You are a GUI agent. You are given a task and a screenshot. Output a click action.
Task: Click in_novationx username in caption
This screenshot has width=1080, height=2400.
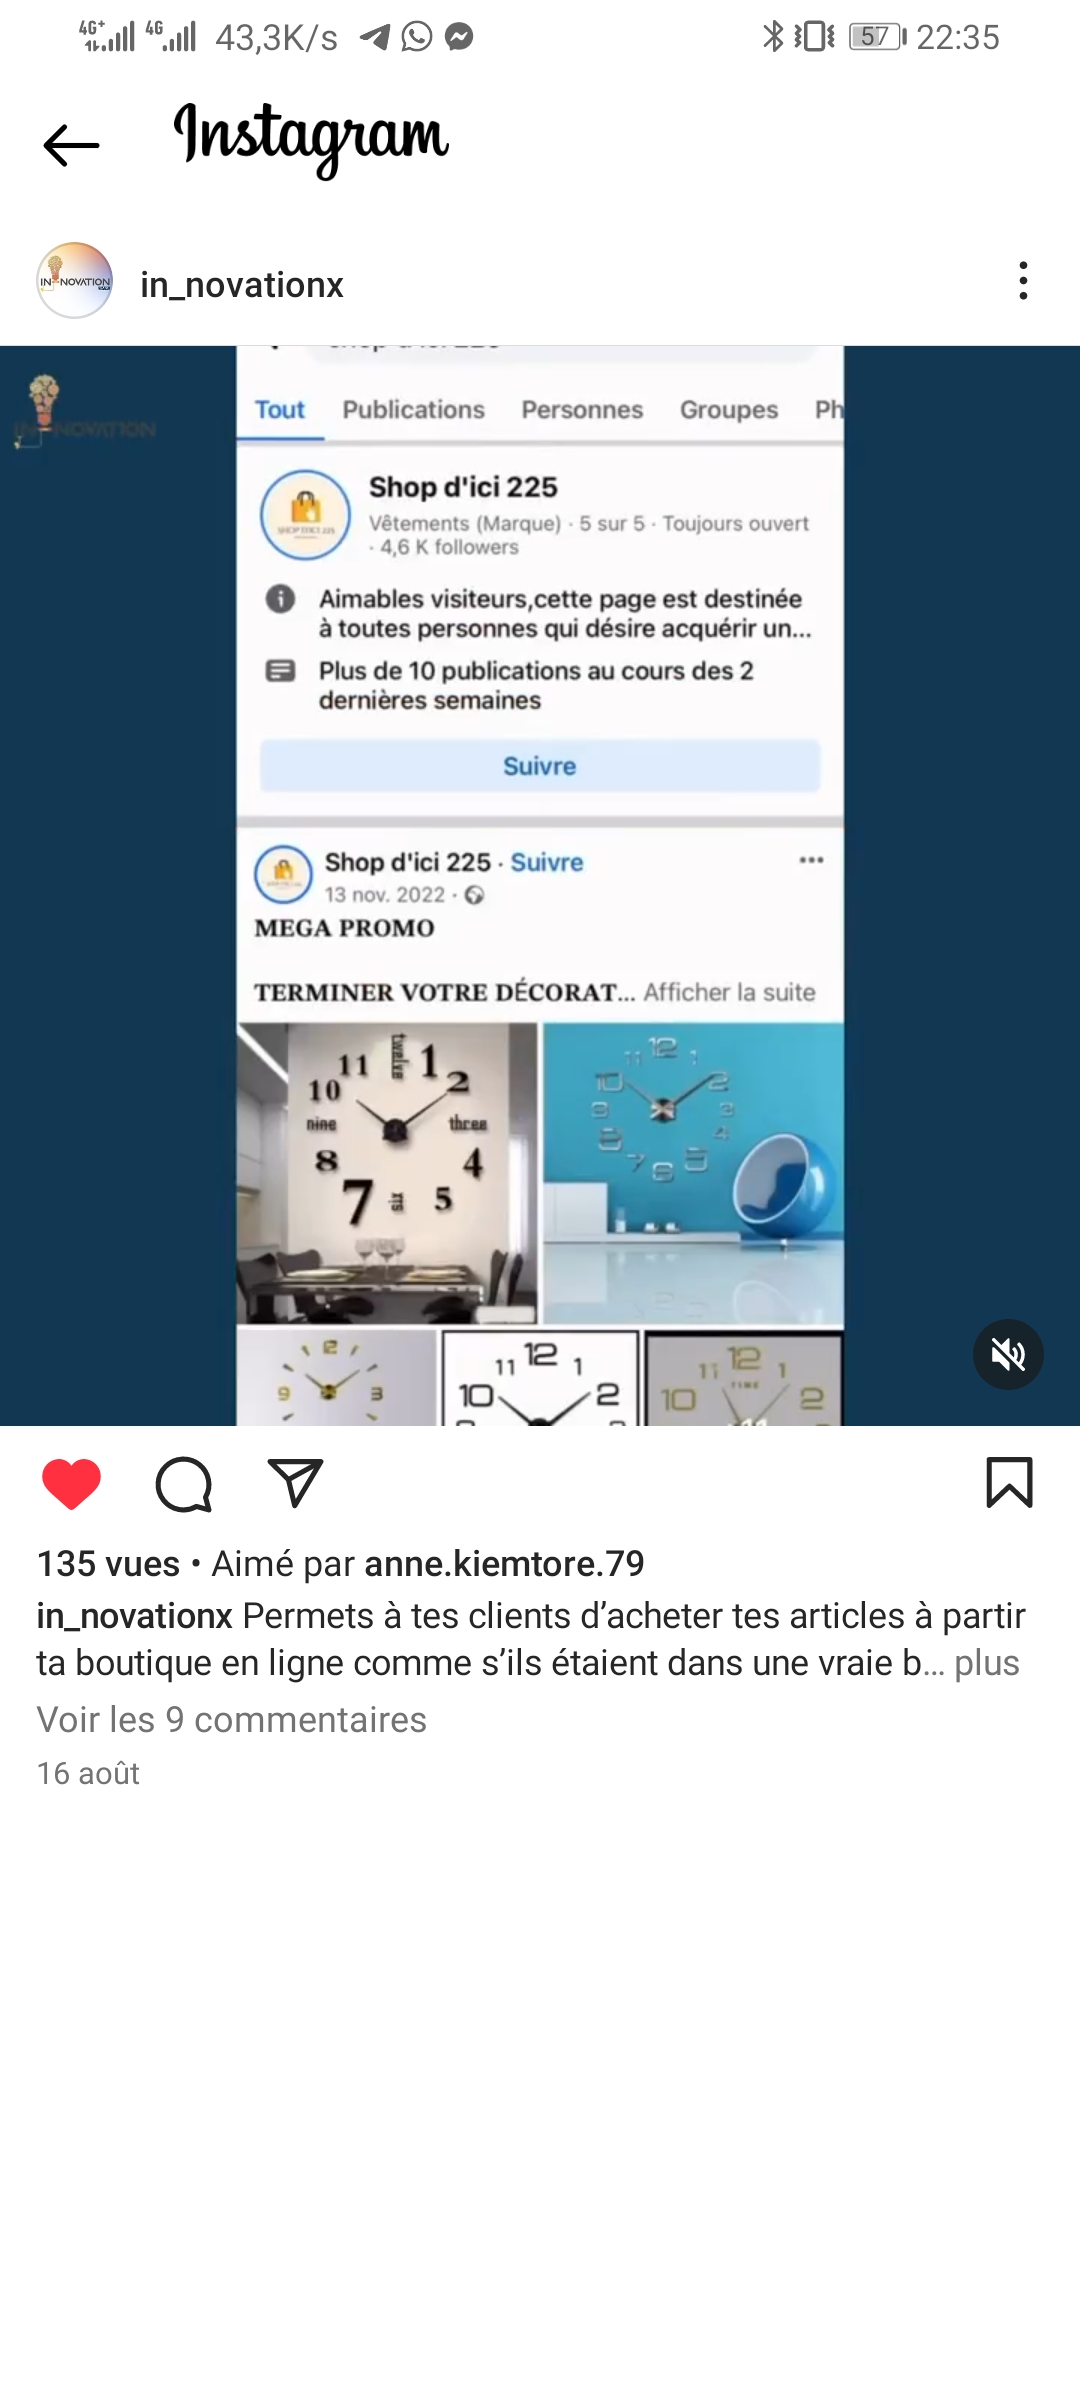pos(135,1616)
